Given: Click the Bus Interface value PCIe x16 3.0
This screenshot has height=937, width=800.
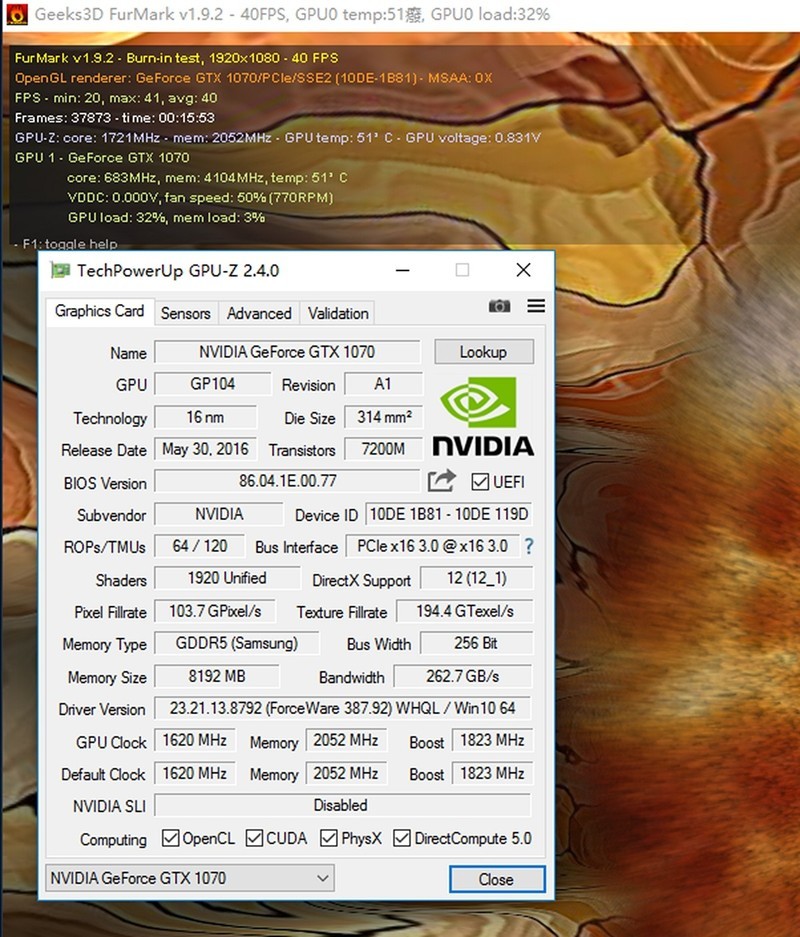Looking at the screenshot, I should click(433, 546).
